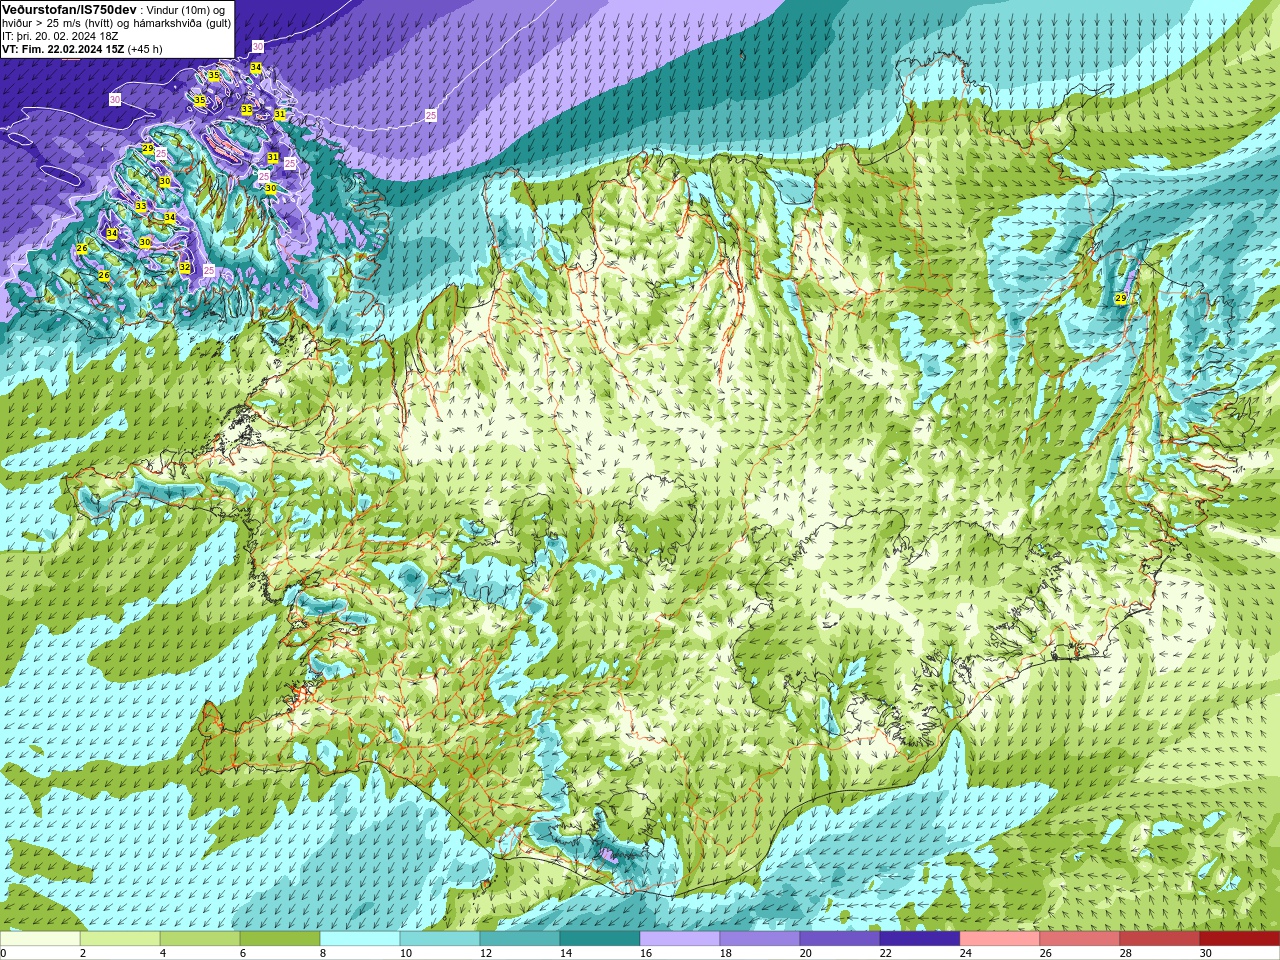Pick the 20–22 m/s violet legend swatch

[840, 939]
